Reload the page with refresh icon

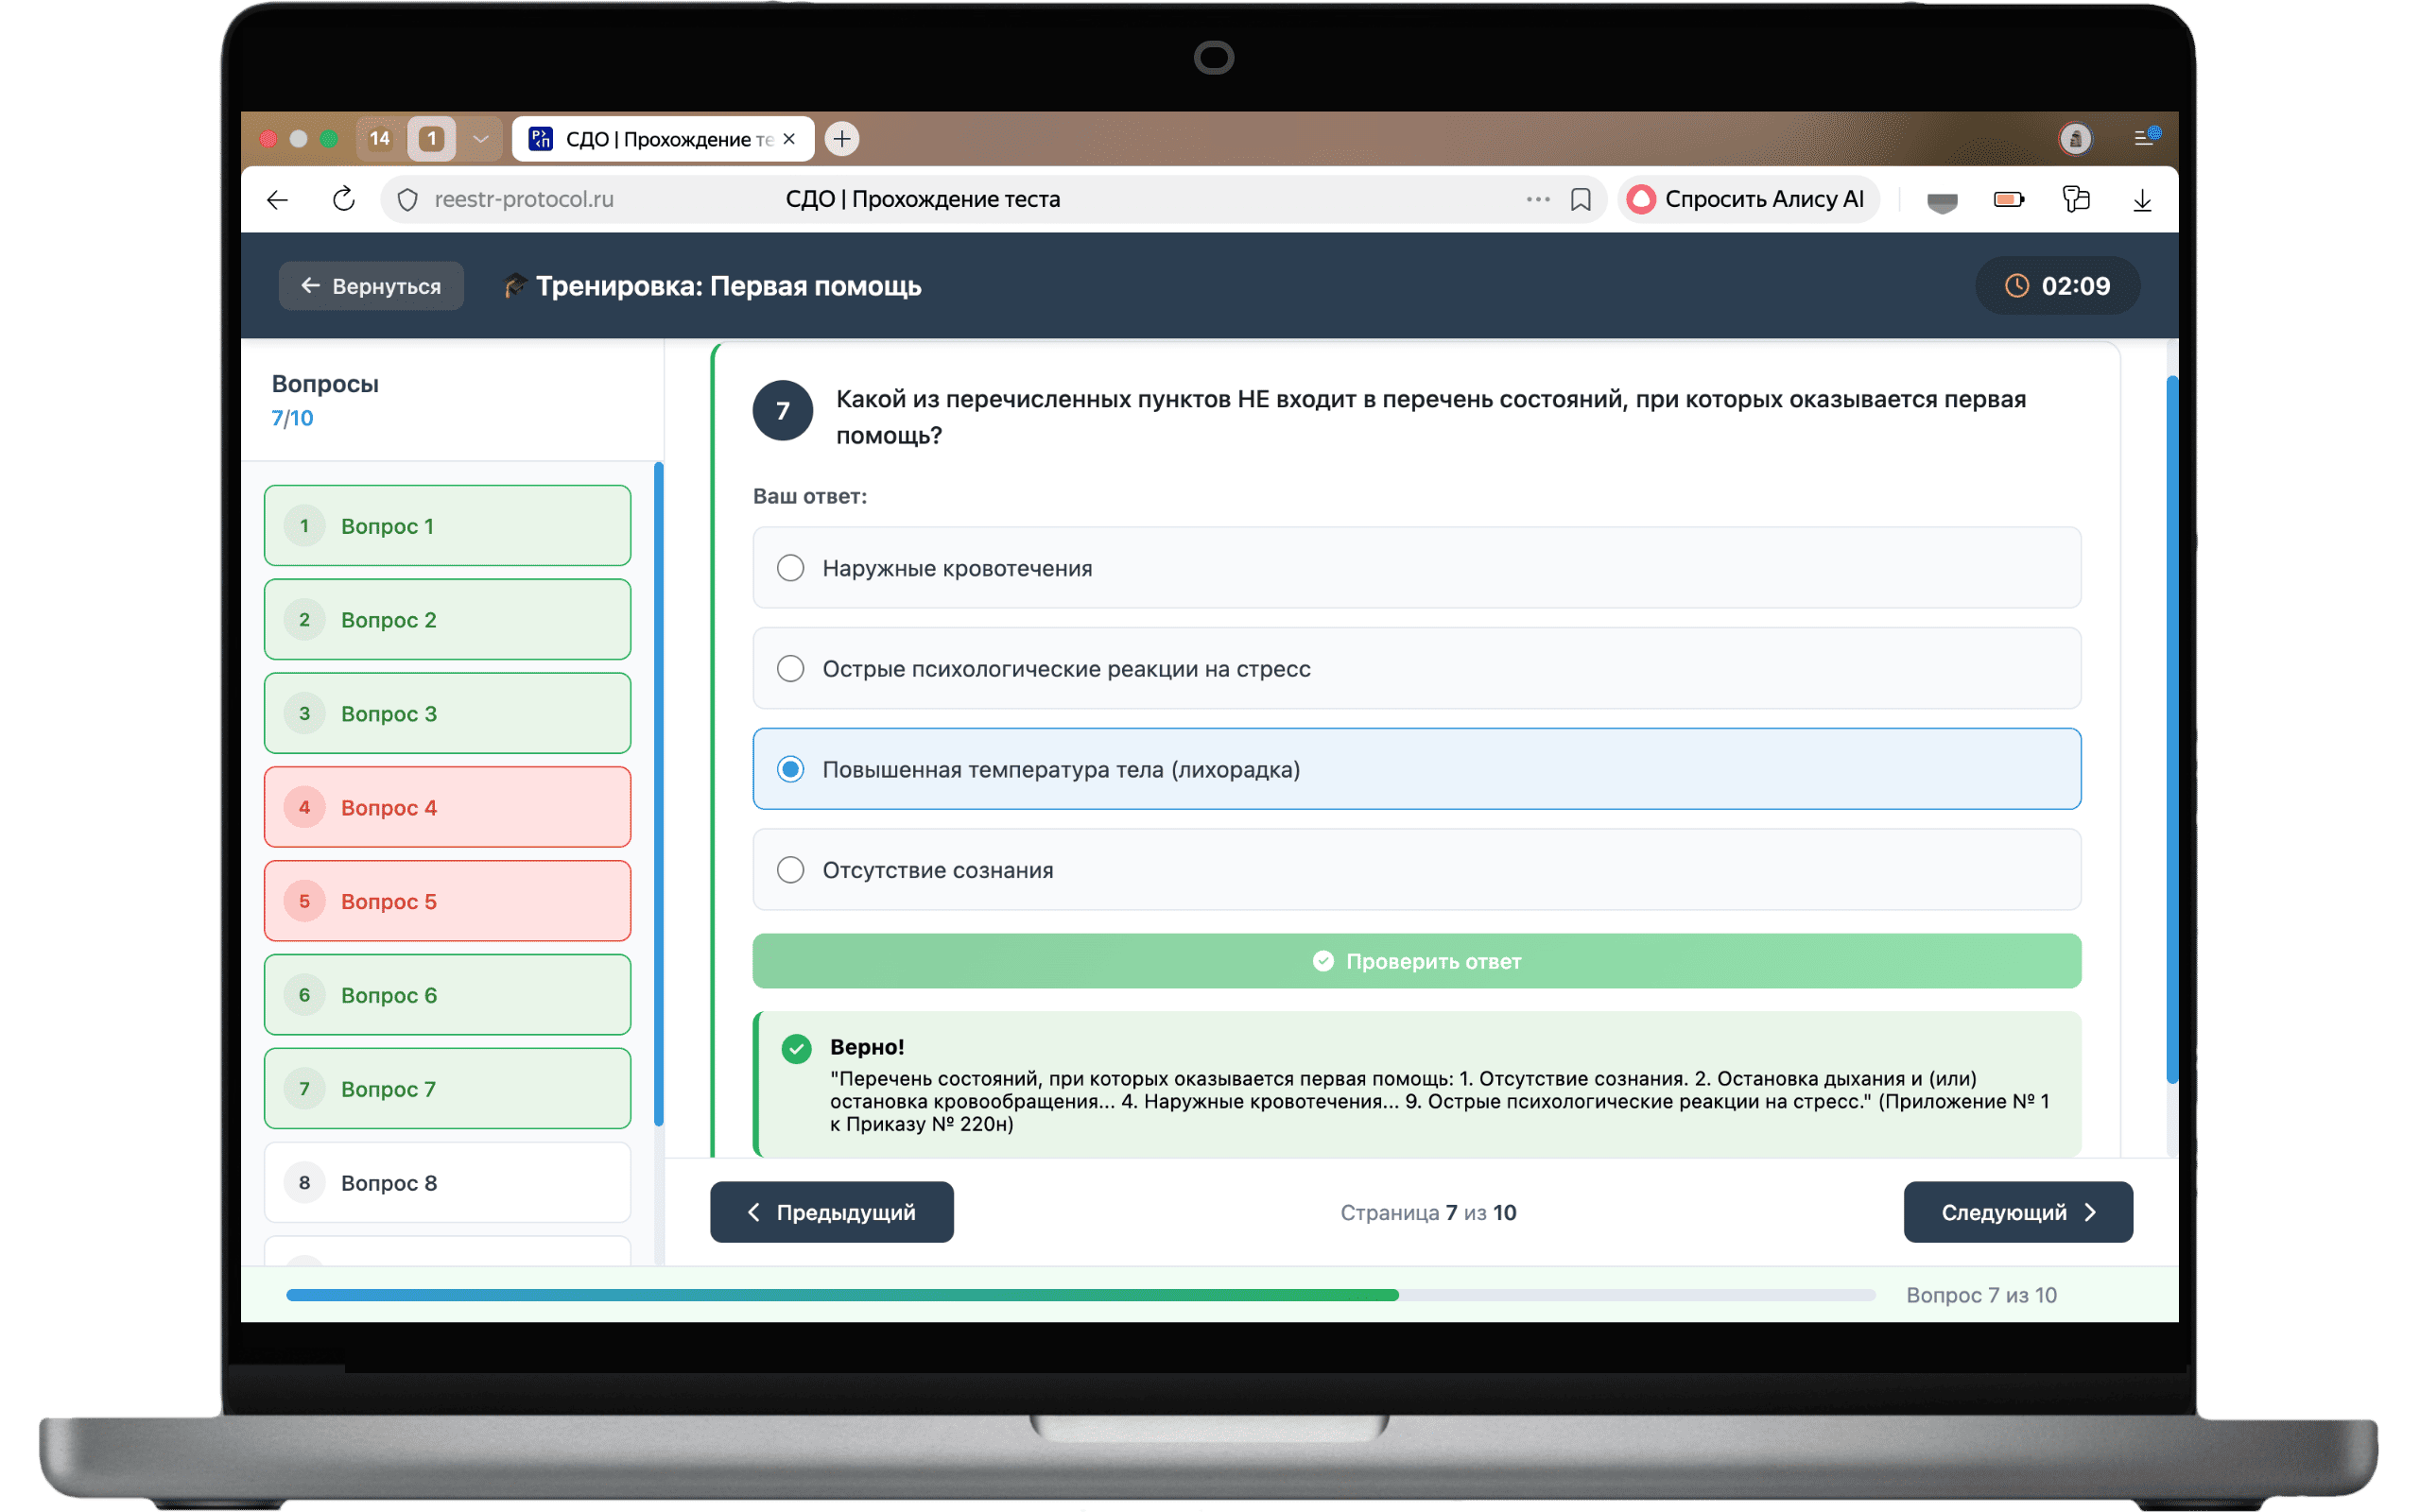(343, 199)
